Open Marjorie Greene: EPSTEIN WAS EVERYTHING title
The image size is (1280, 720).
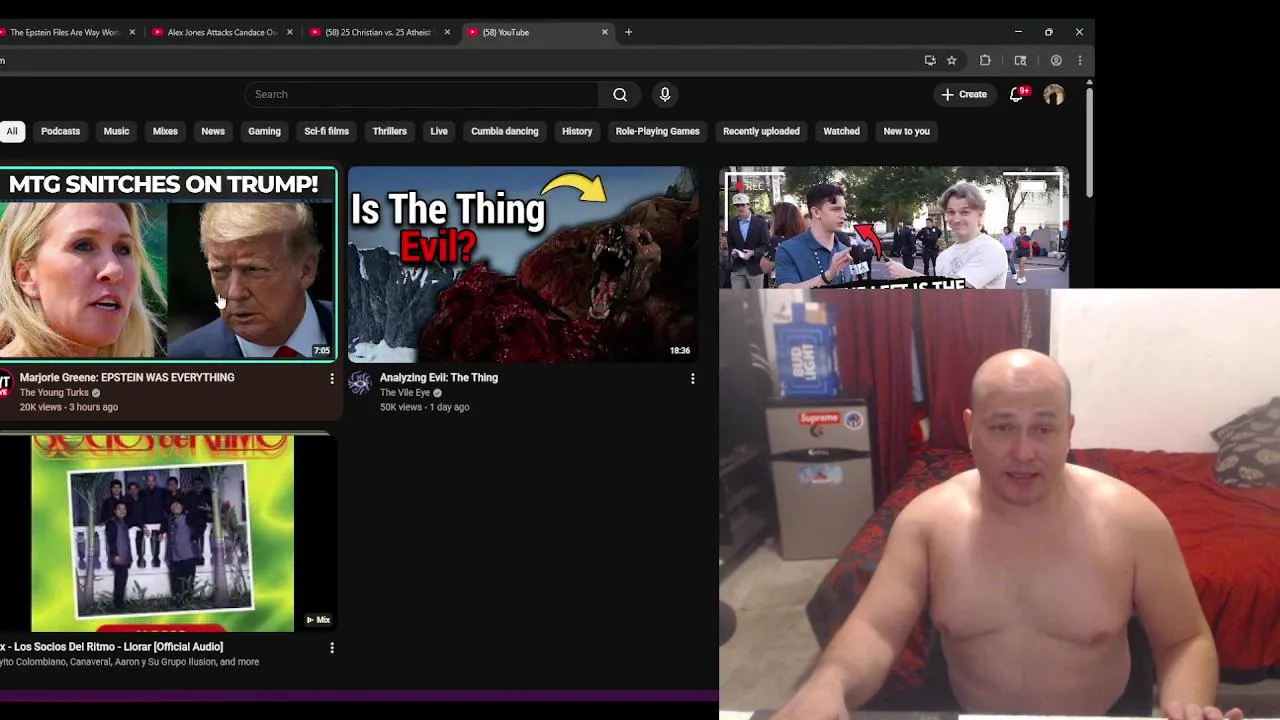(x=127, y=377)
